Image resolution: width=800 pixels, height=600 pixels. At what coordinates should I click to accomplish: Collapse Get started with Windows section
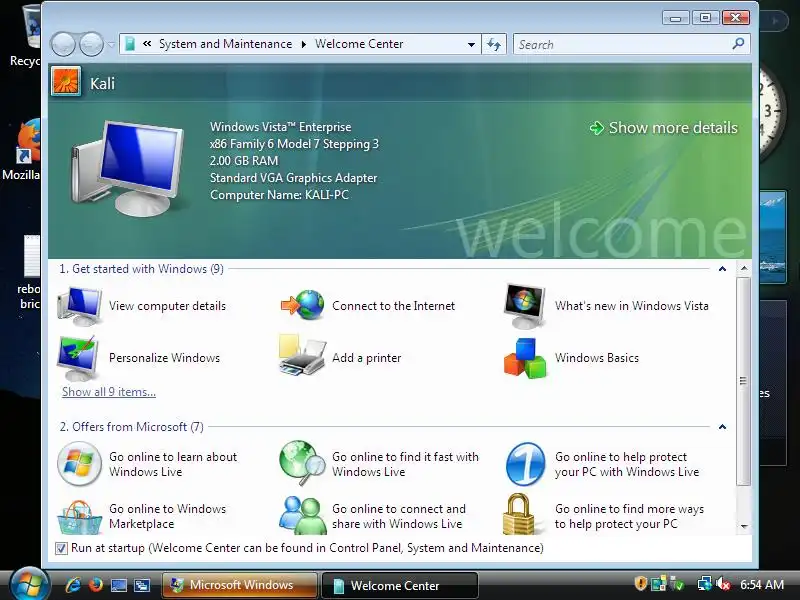(722, 268)
